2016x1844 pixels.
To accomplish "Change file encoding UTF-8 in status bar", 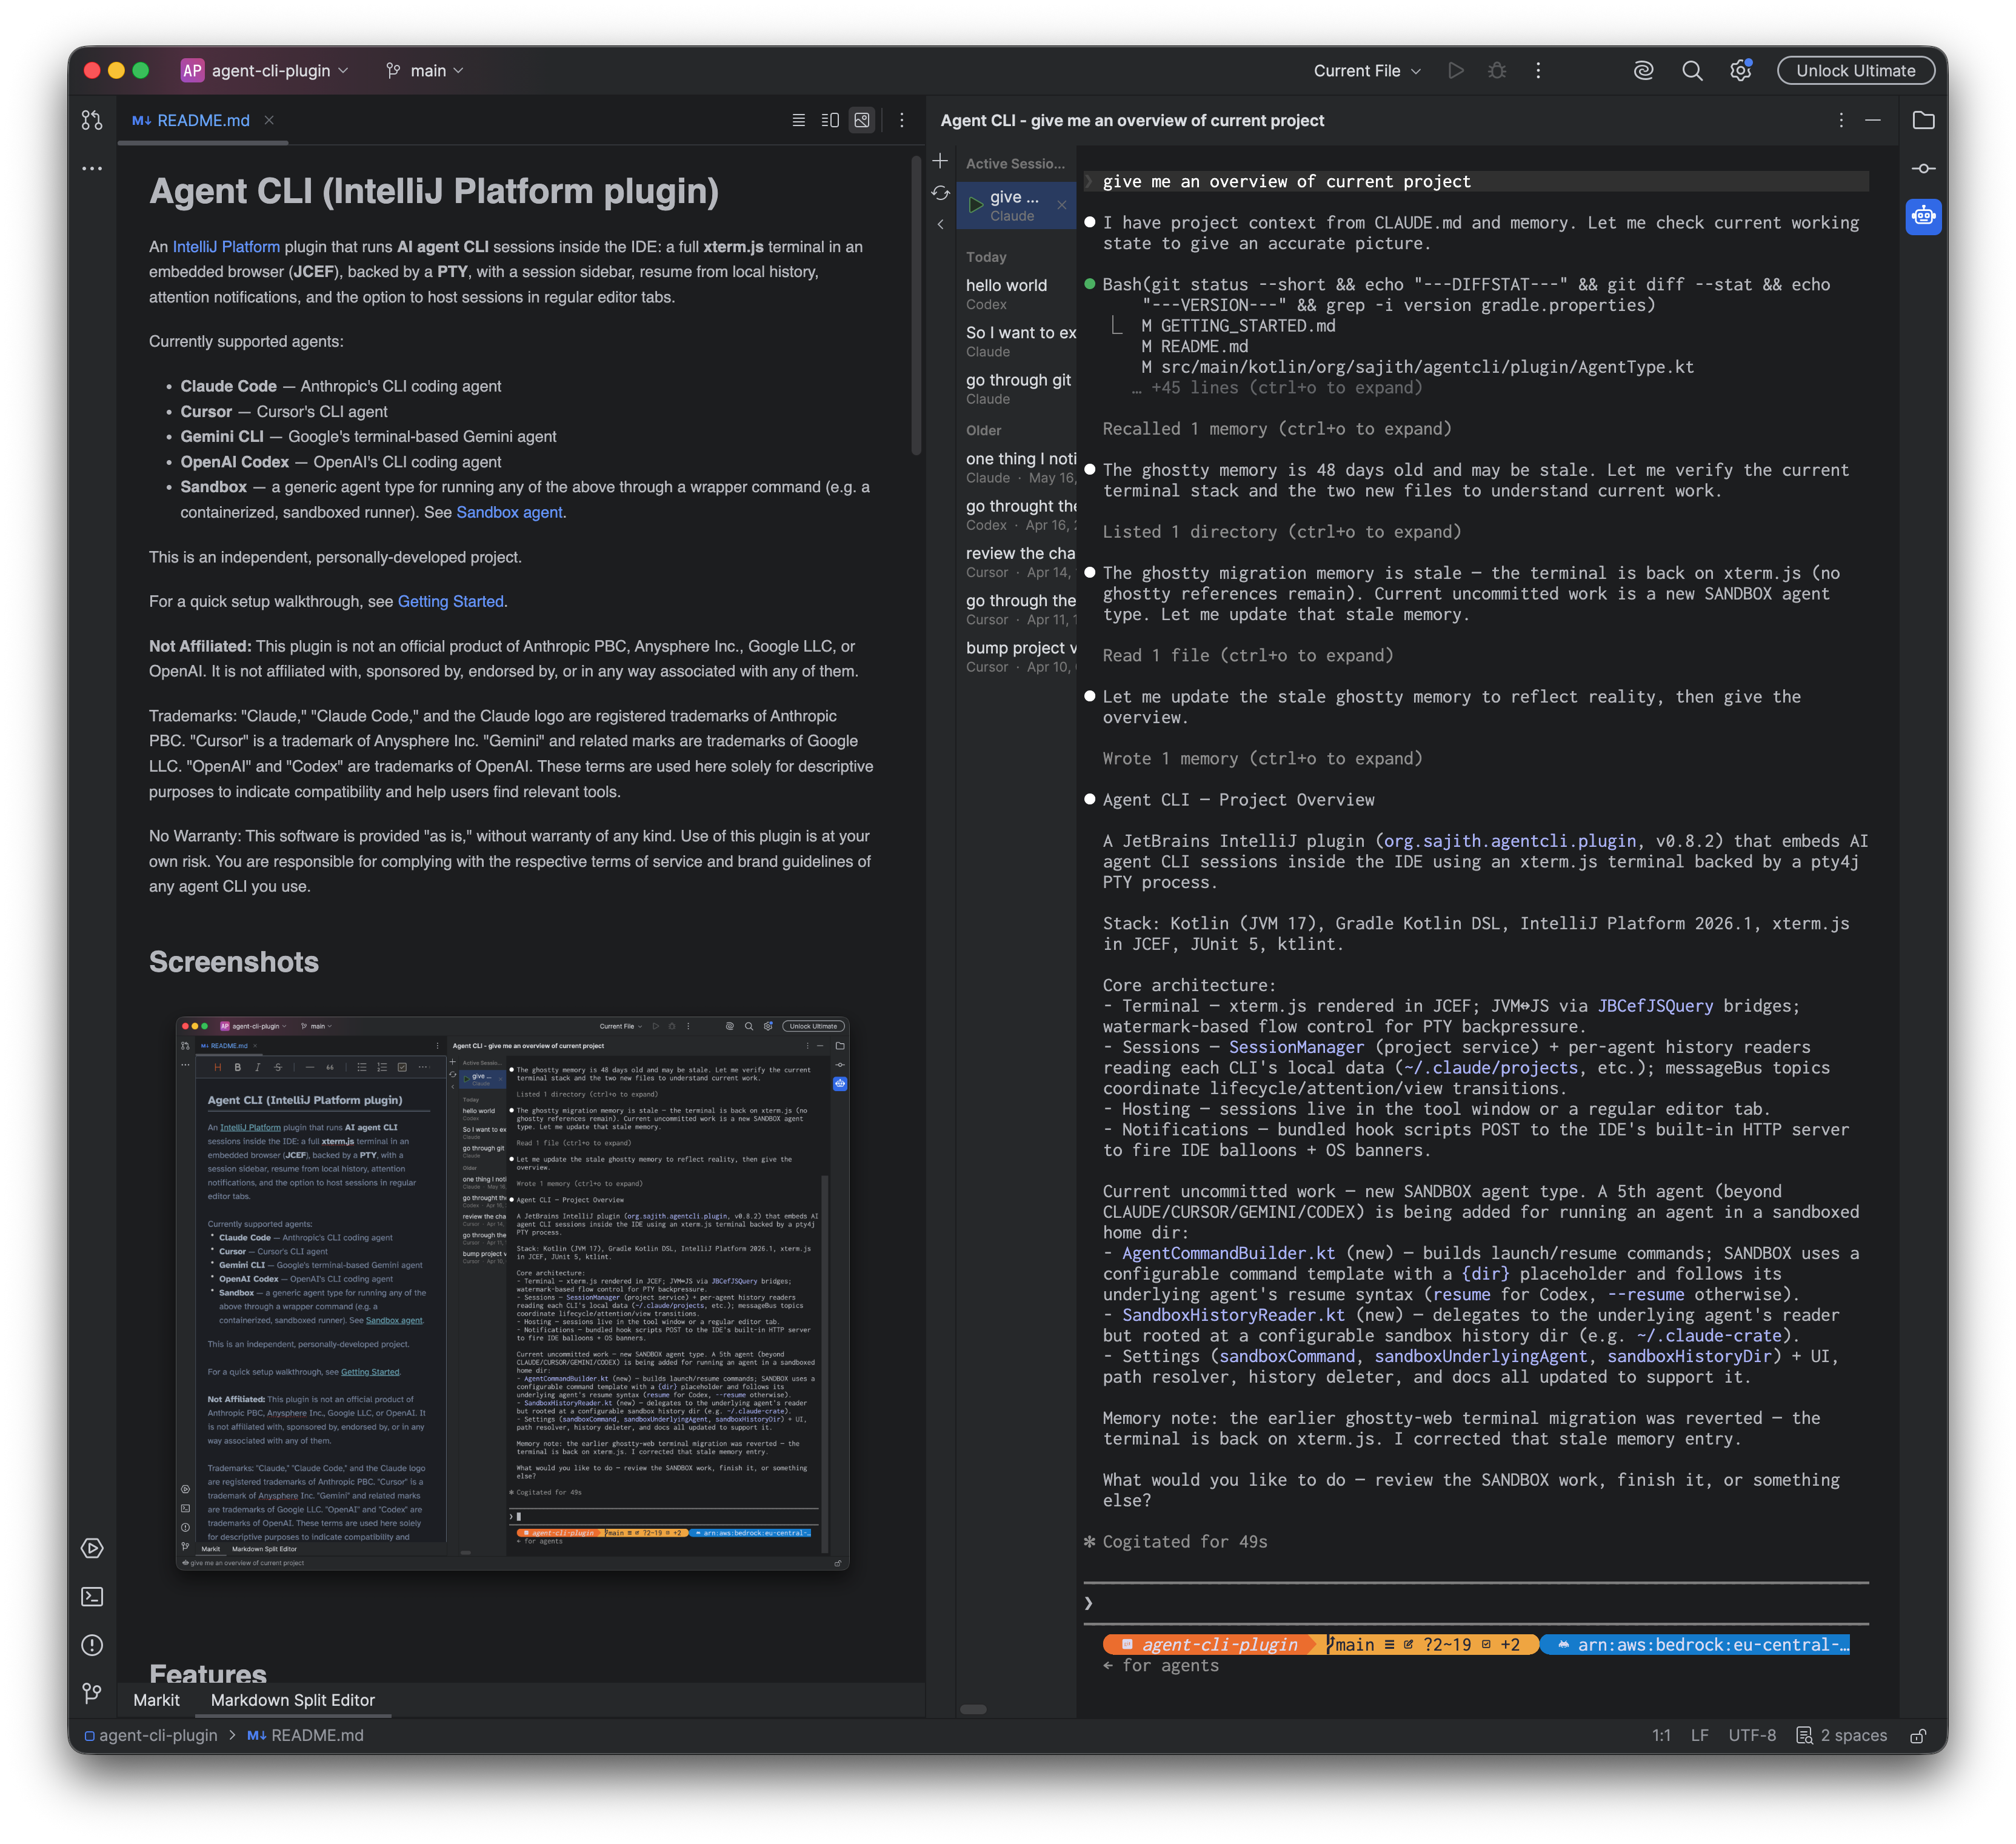I will (1752, 1735).
